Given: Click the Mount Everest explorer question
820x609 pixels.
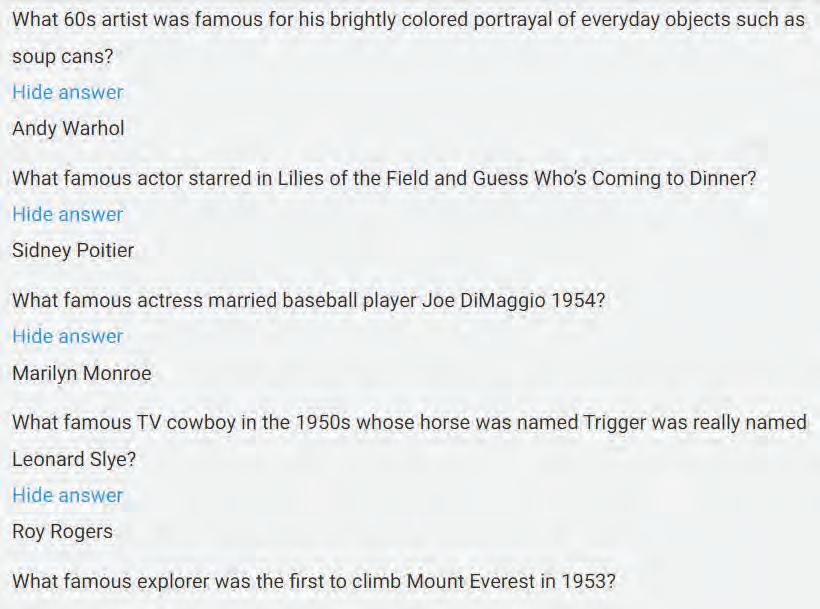Looking at the screenshot, I should 314,581.
